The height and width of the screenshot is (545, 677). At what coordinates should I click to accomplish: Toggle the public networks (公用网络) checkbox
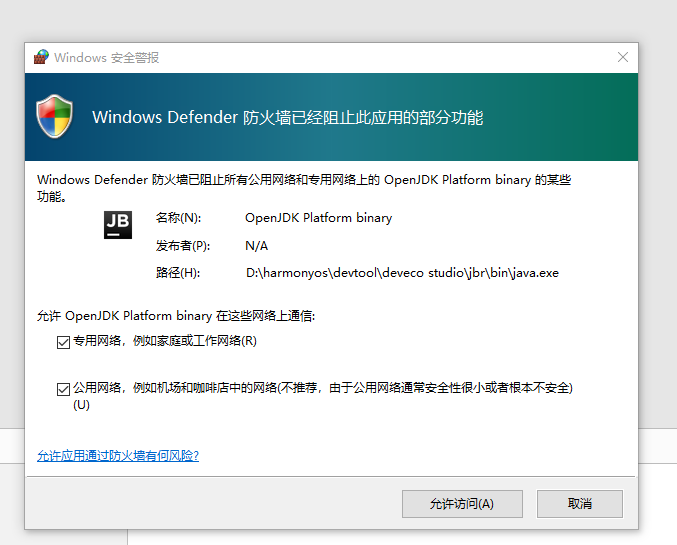(63, 389)
